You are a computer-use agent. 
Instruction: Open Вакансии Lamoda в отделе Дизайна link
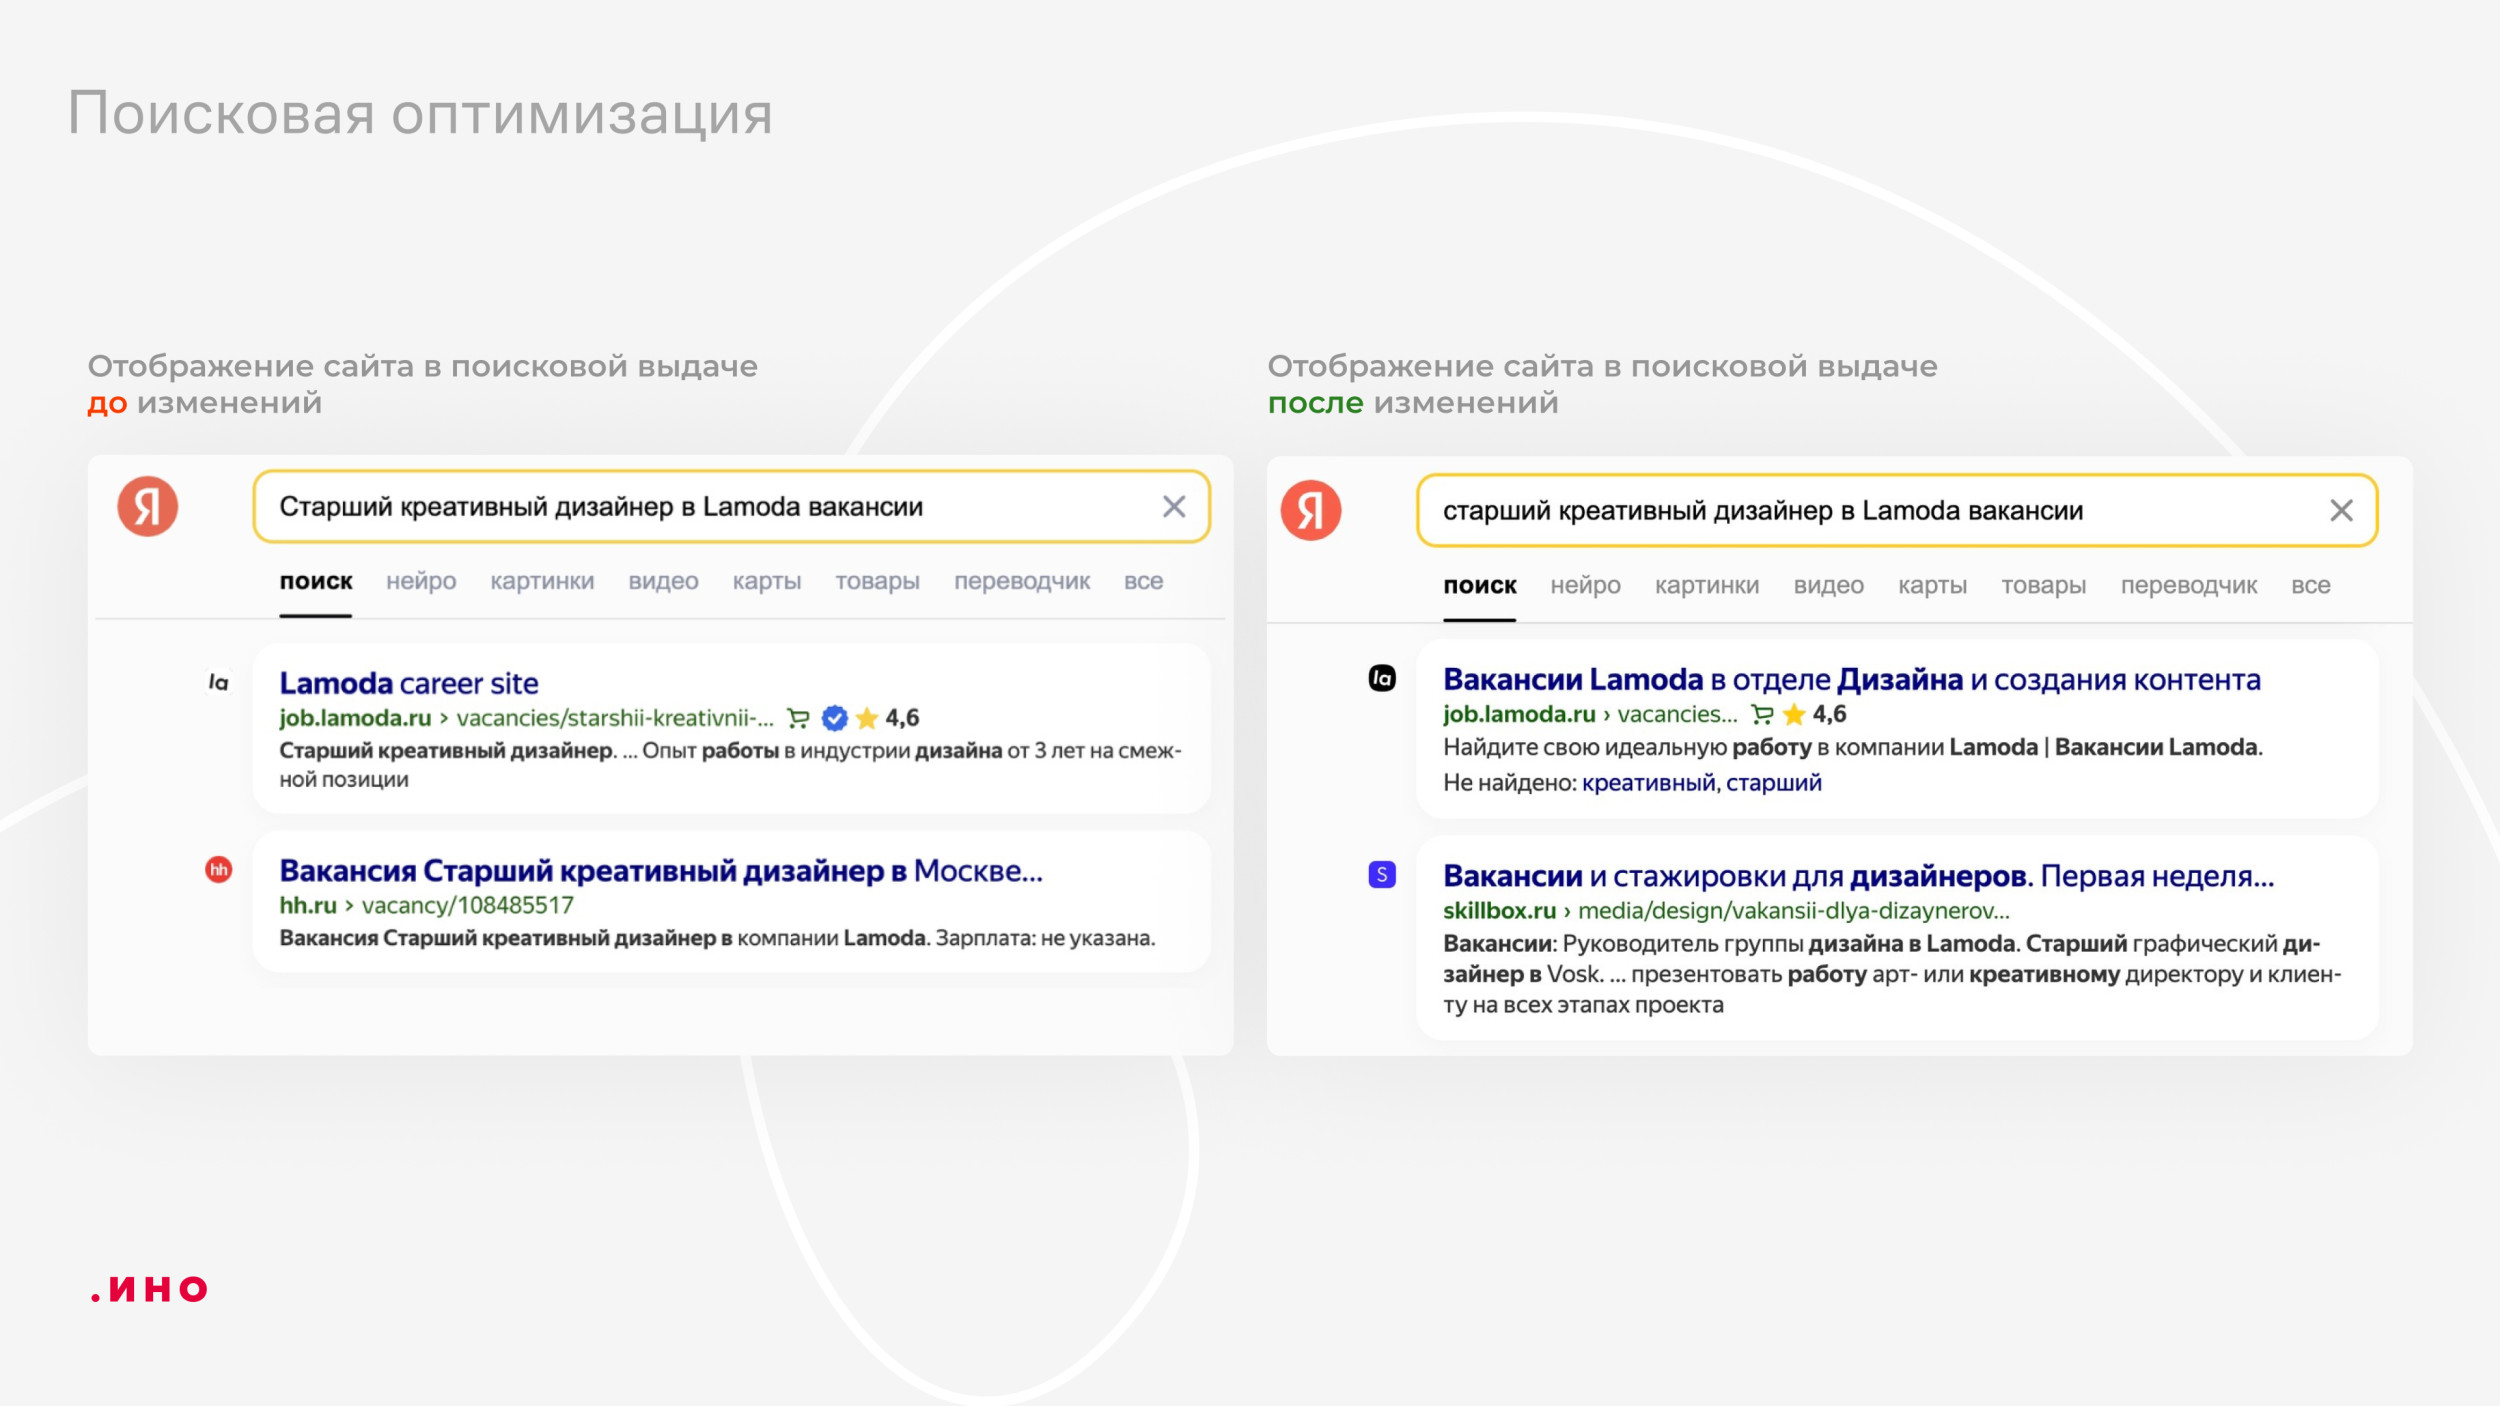coord(1850,679)
